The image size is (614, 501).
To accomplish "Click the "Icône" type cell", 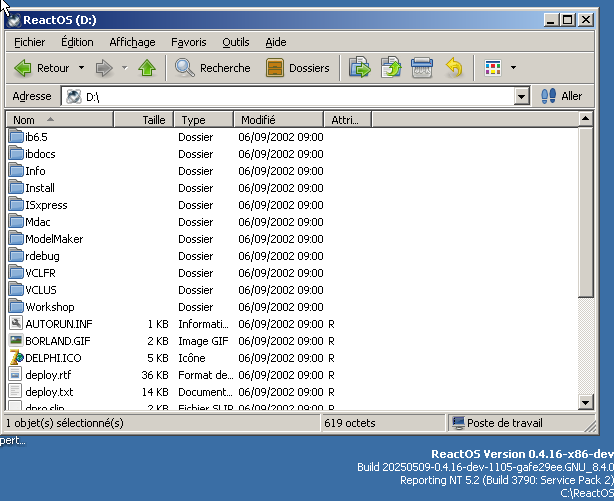I will [x=192, y=358].
